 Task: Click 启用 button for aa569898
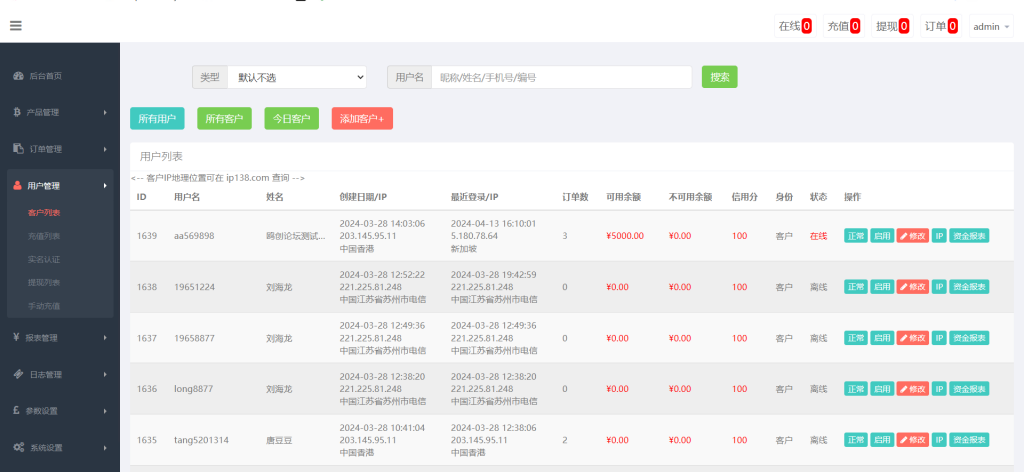(x=882, y=236)
